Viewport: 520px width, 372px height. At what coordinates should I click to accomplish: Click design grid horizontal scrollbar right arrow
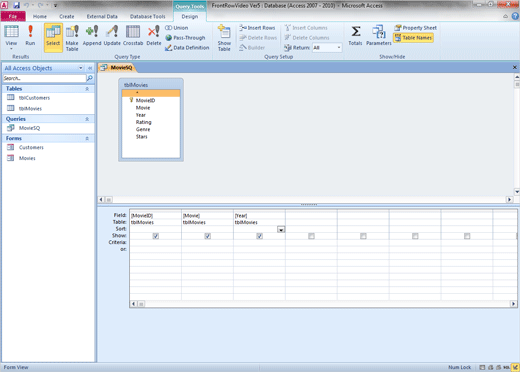click(513, 304)
